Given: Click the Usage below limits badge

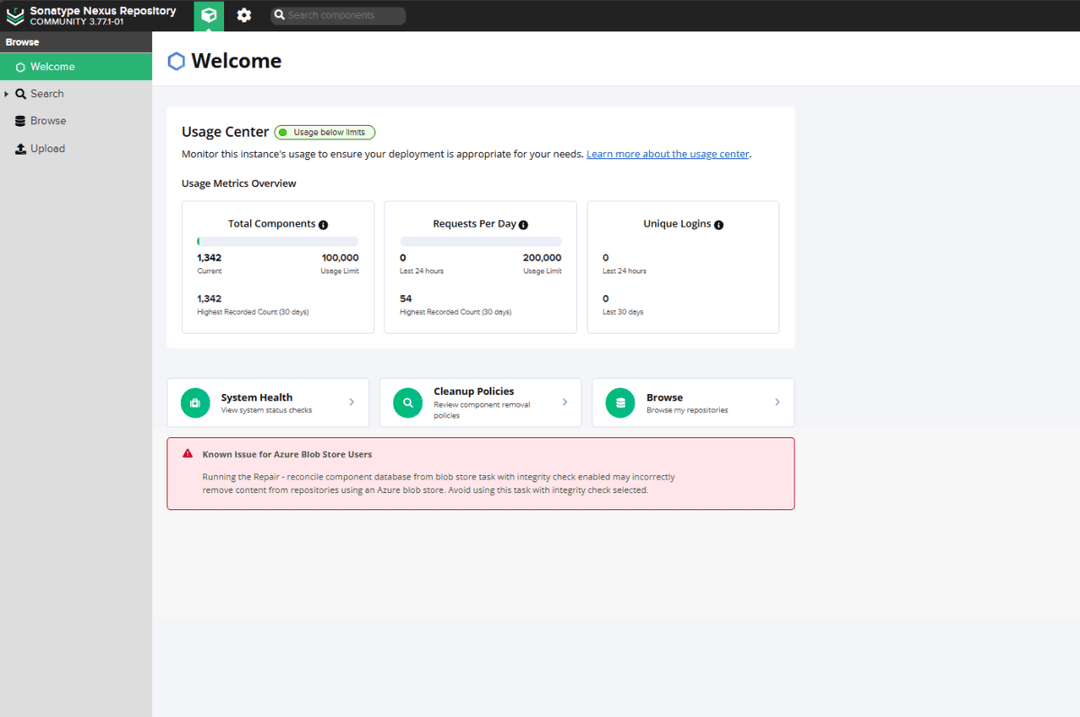Looking at the screenshot, I should 324,132.
